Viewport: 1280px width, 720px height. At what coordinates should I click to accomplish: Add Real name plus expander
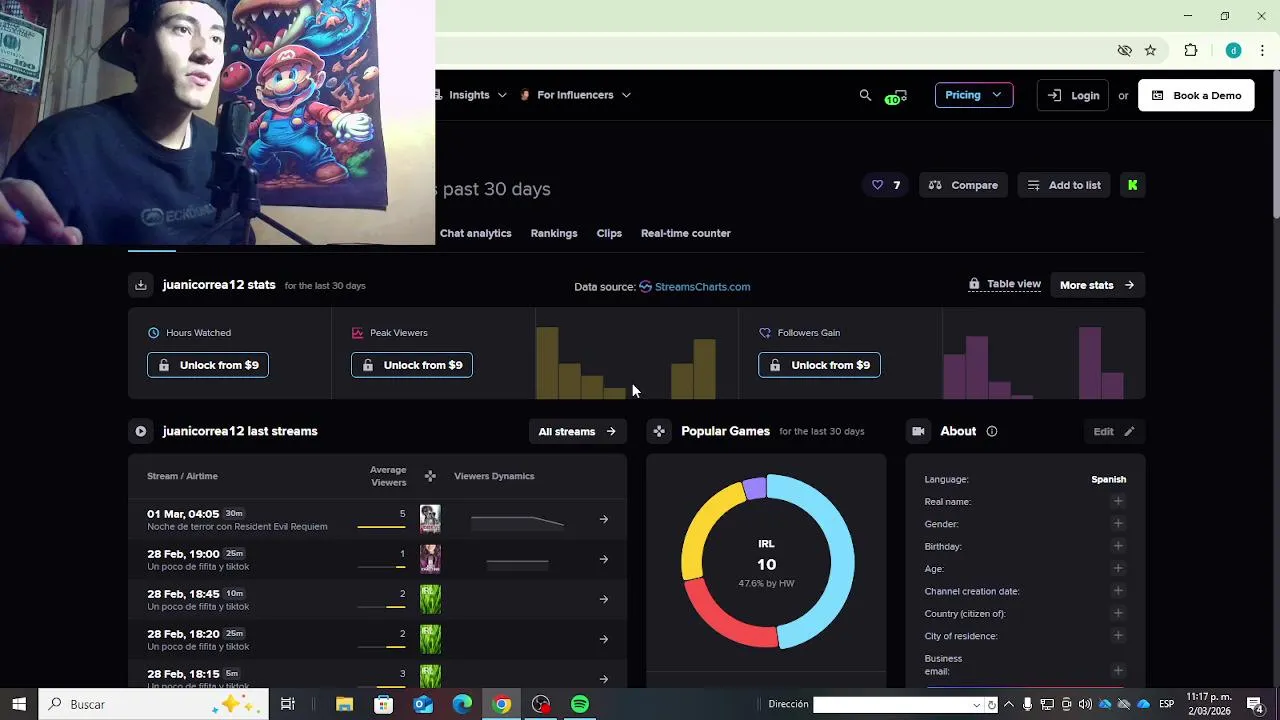(x=1118, y=501)
